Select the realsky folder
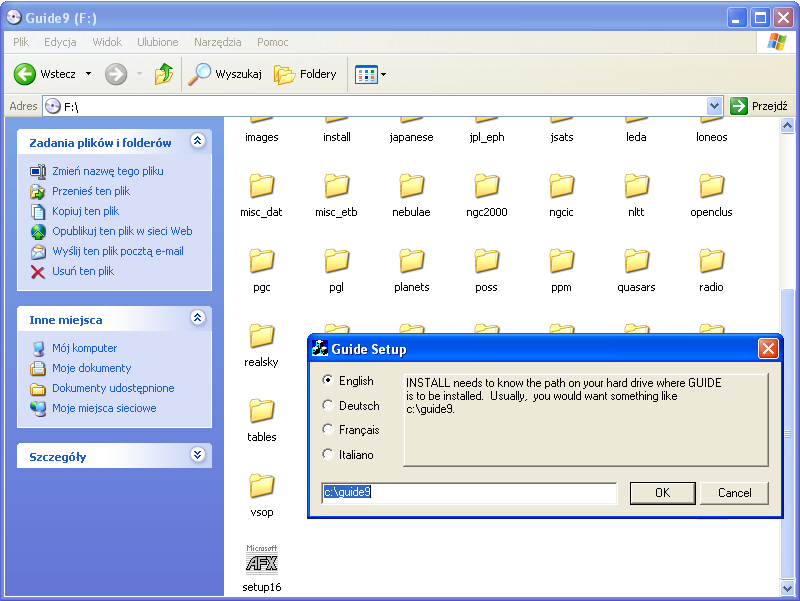800x601 pixels. click(261, 346)
